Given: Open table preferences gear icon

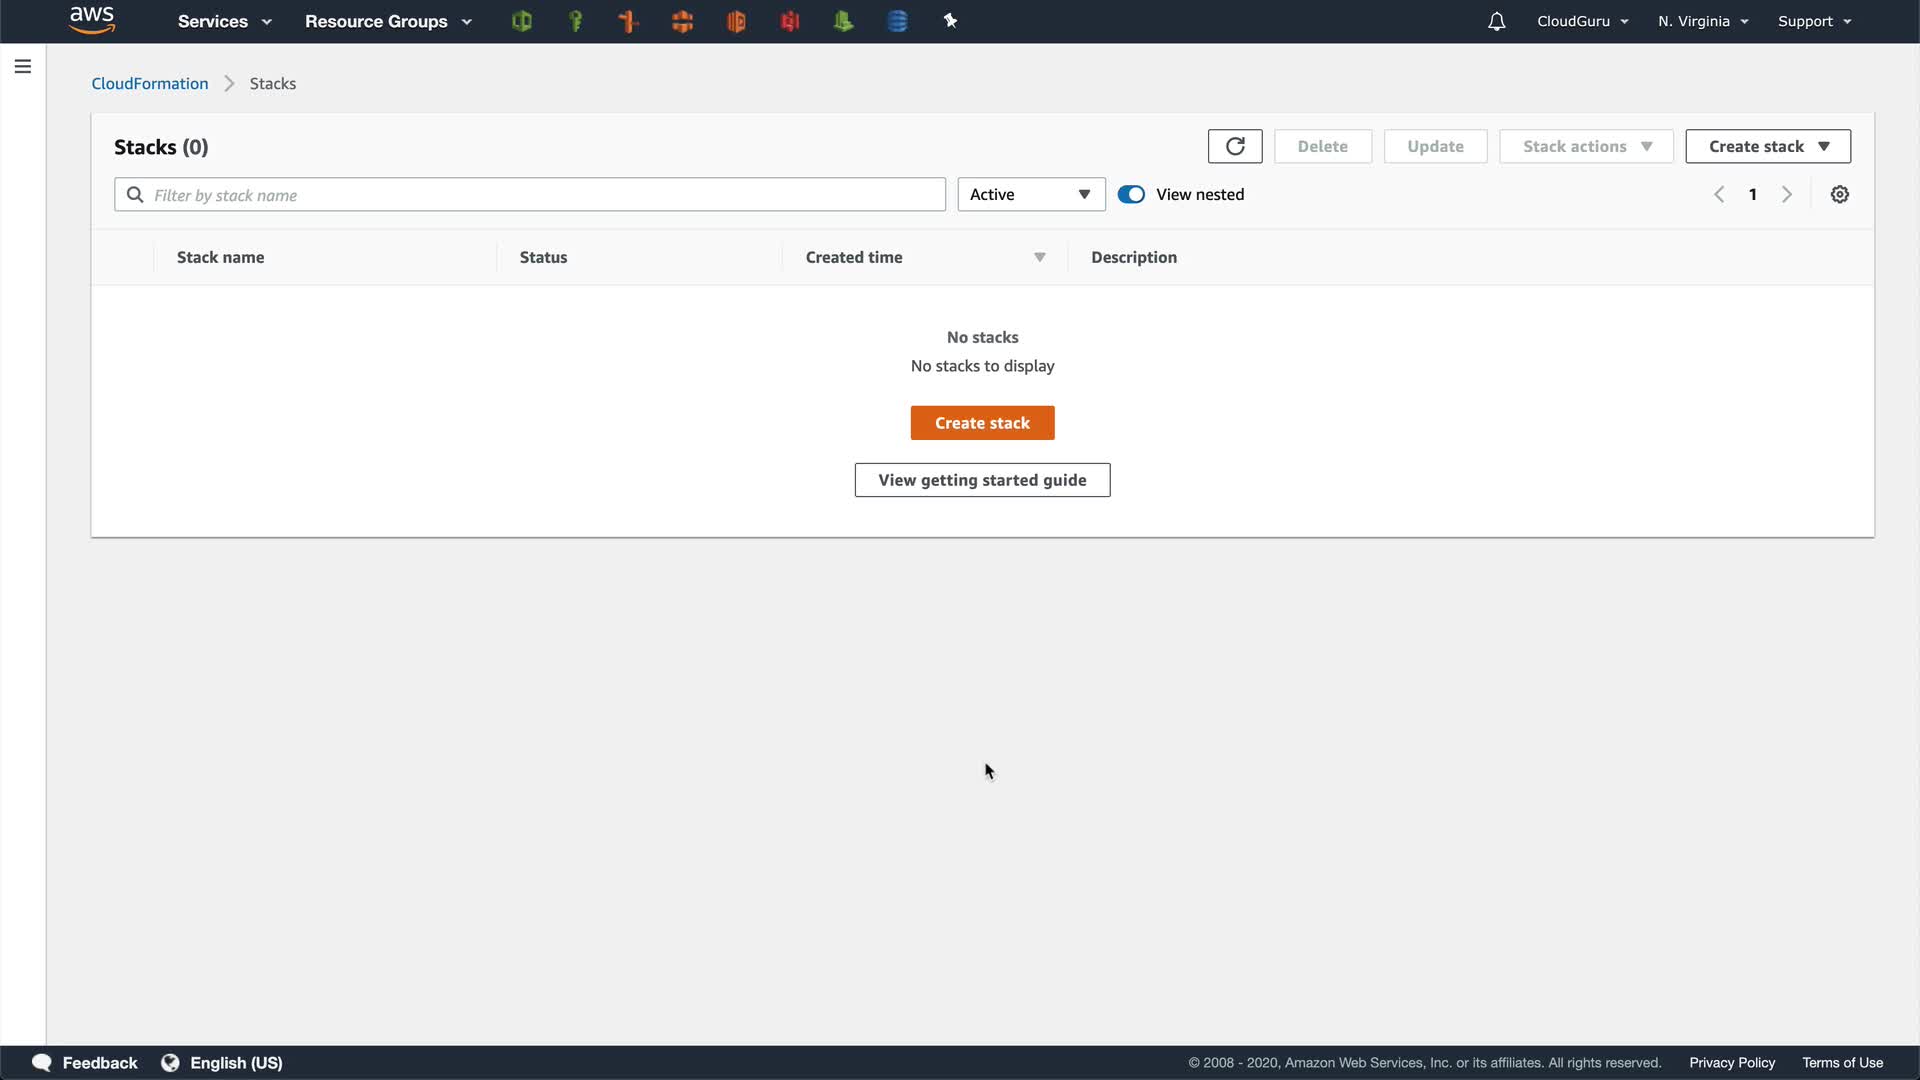Looking at the screenshot, I should coord(1839,195).
